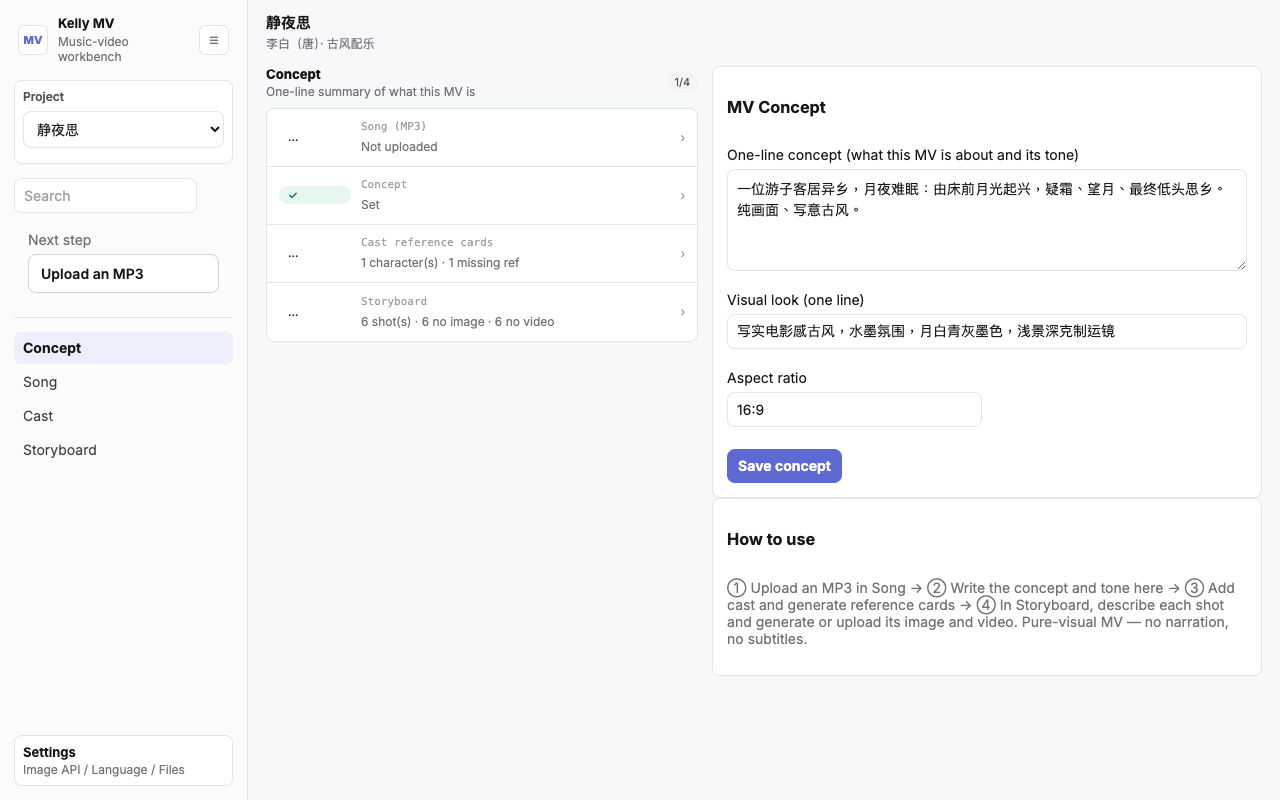The width and height of the screenshot is (1280, 800).
Task: Open the Storyboard 6 shot(s) row
Action: (482, 312)
